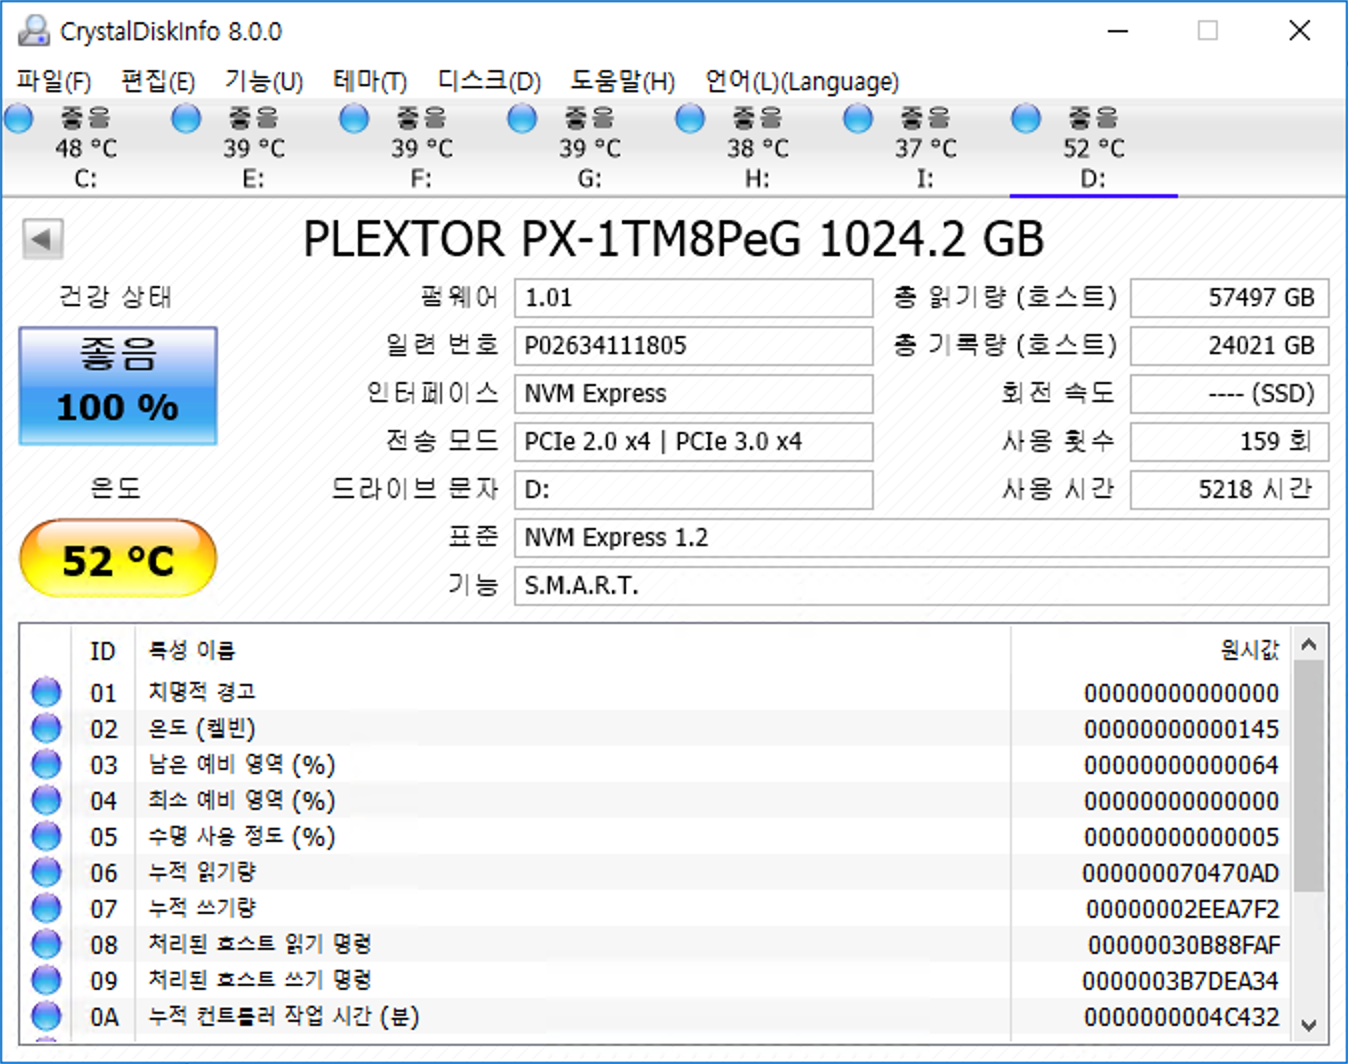
Task: Select the E: drive status orb
Action: (x=186, y=119)
